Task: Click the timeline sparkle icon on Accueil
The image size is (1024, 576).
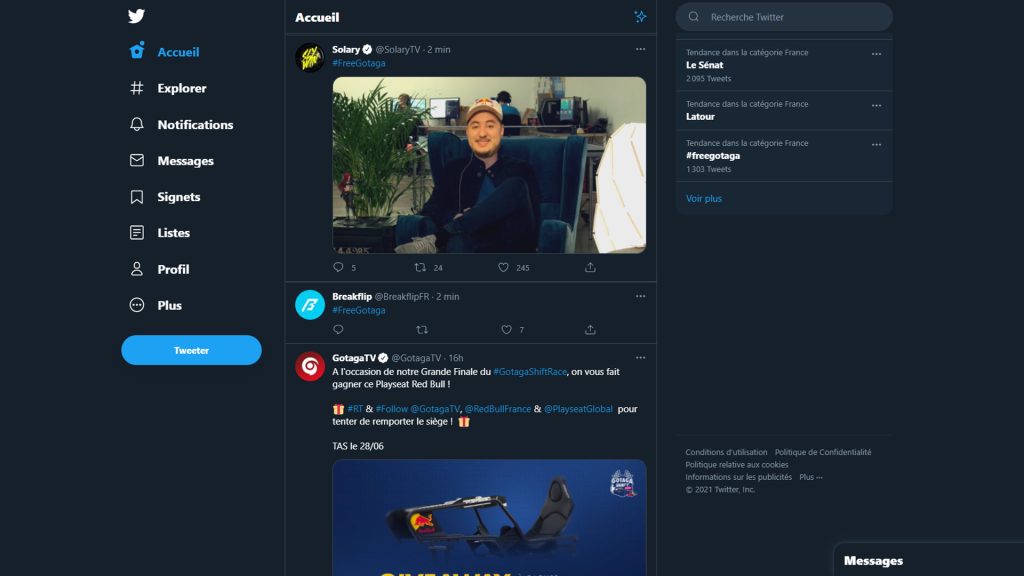Action: click(x=638, y=17)
